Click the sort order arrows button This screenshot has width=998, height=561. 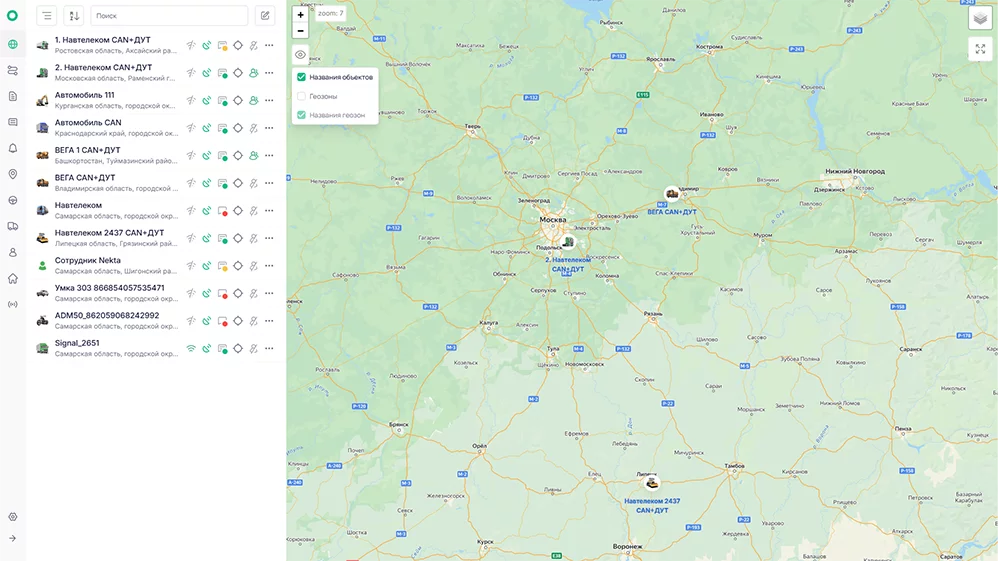74,16
